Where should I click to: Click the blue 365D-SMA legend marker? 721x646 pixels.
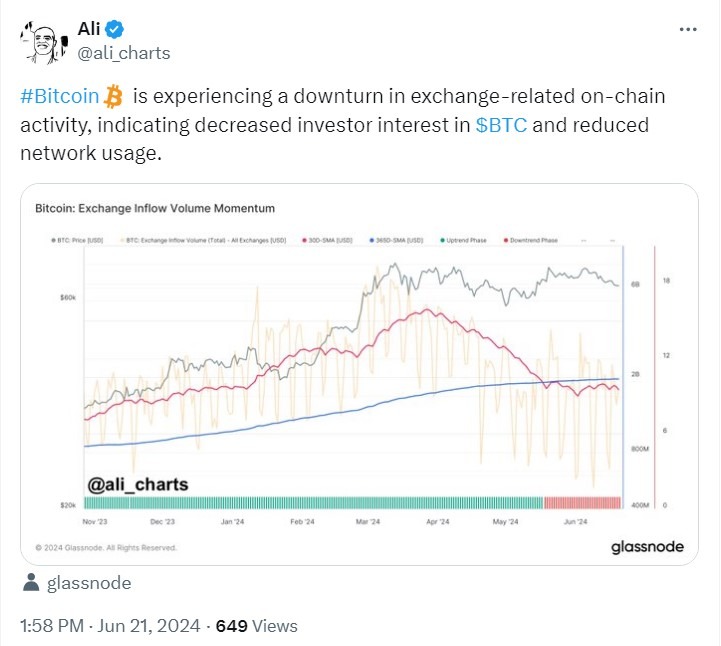pos(369,241)
